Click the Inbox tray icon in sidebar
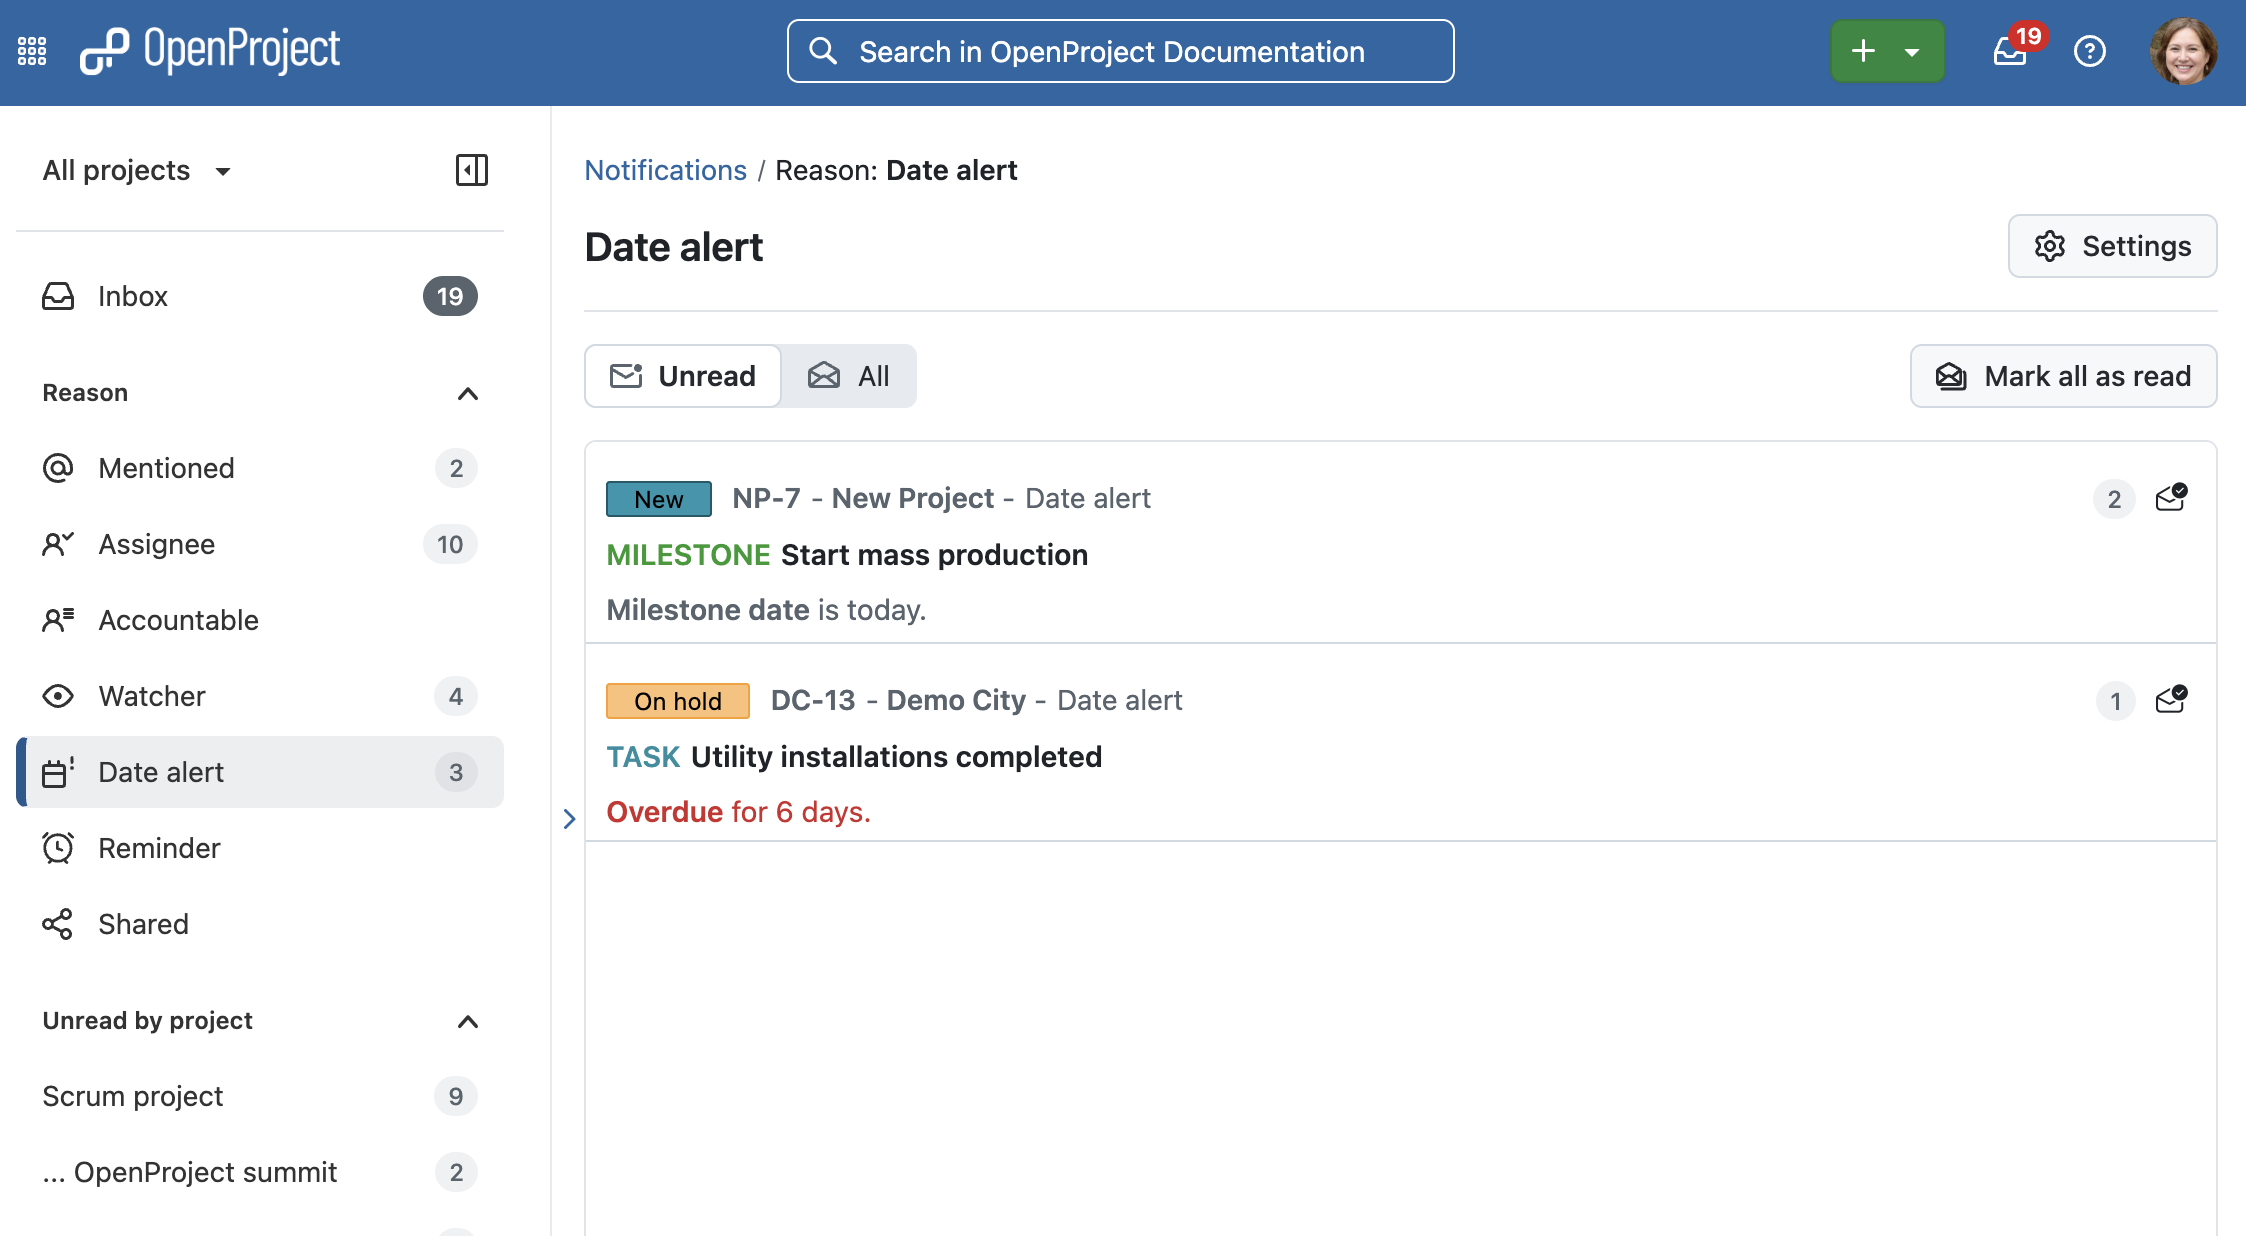The height and width of the screenshot is (1236, 2246). 58,296
